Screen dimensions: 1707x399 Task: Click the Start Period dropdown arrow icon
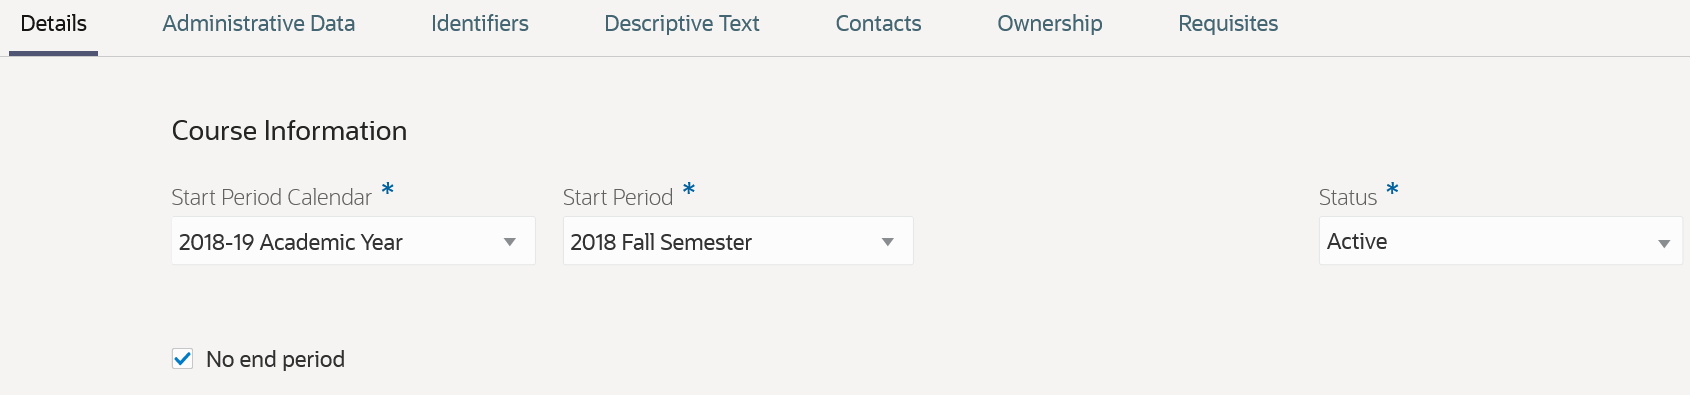pyautogui.click(x=888, y=242)
